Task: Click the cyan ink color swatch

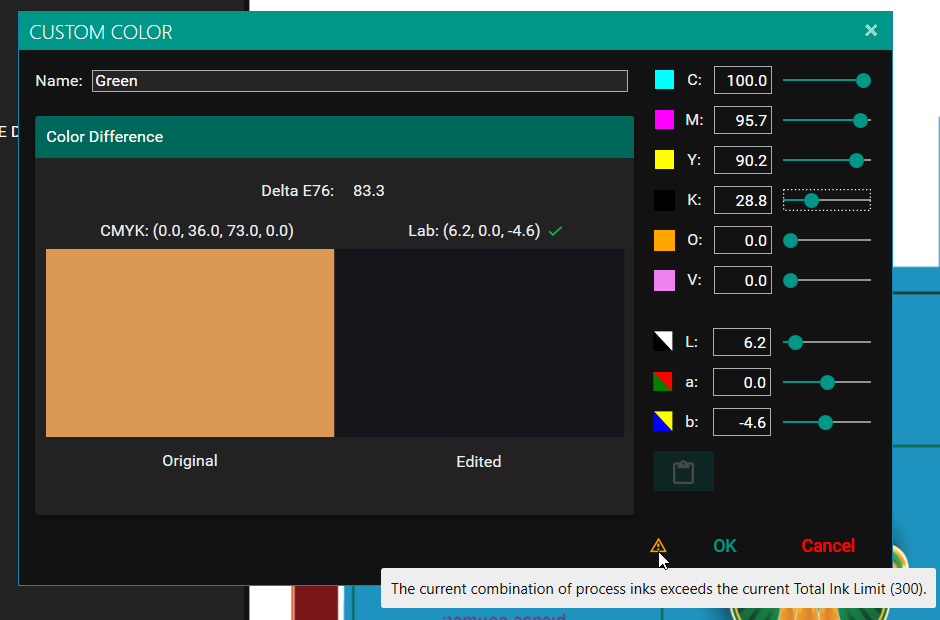Action: (x=664, y=80)
